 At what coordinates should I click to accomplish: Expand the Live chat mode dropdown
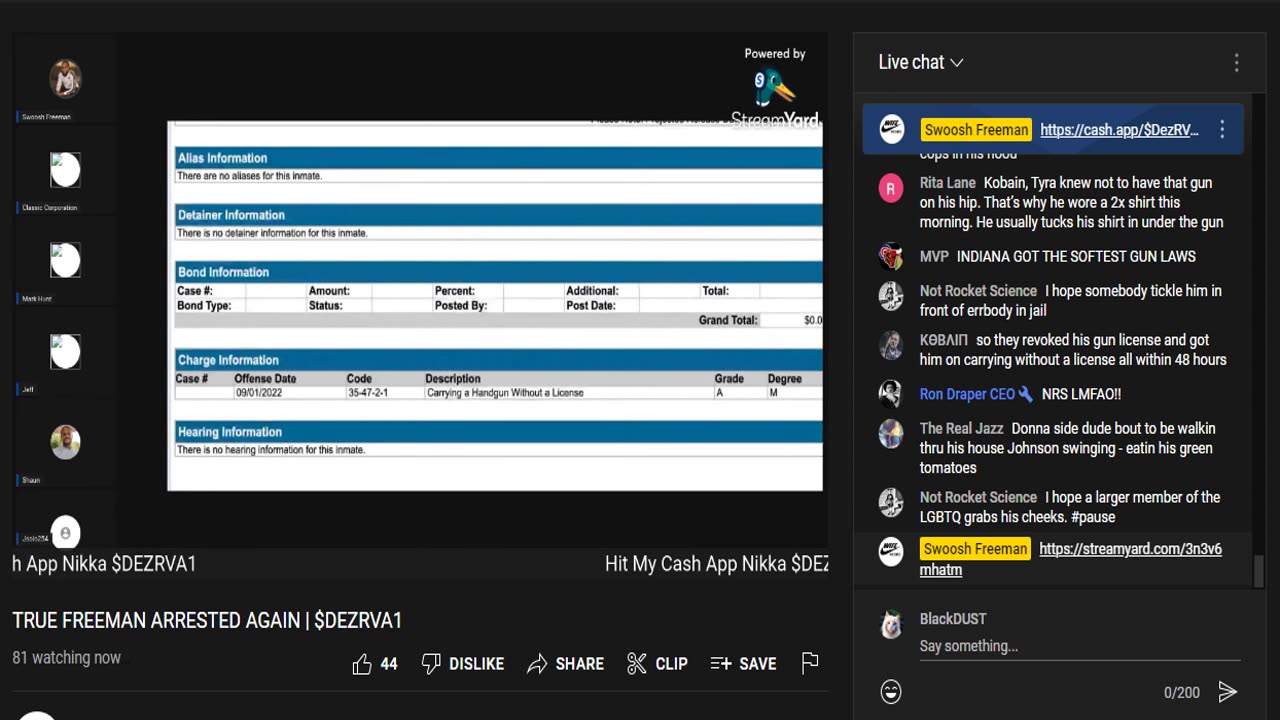(921, 62)
